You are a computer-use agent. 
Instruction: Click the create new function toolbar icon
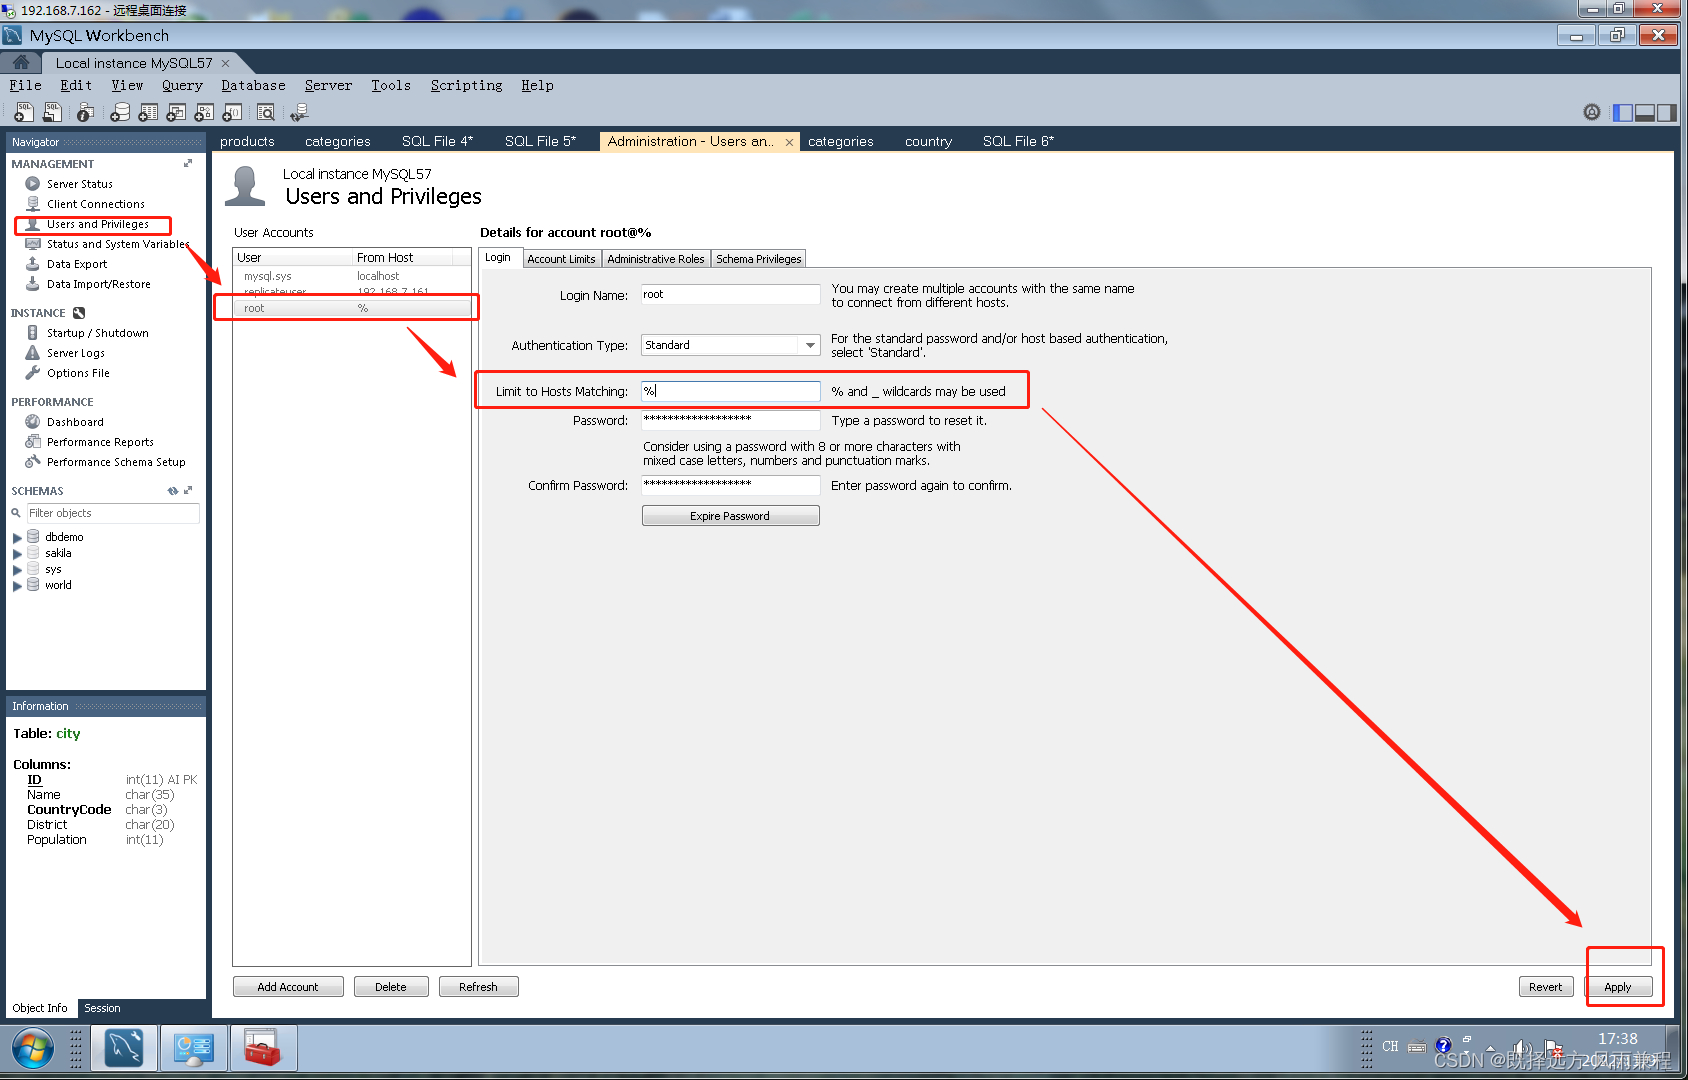pos(232,112)
